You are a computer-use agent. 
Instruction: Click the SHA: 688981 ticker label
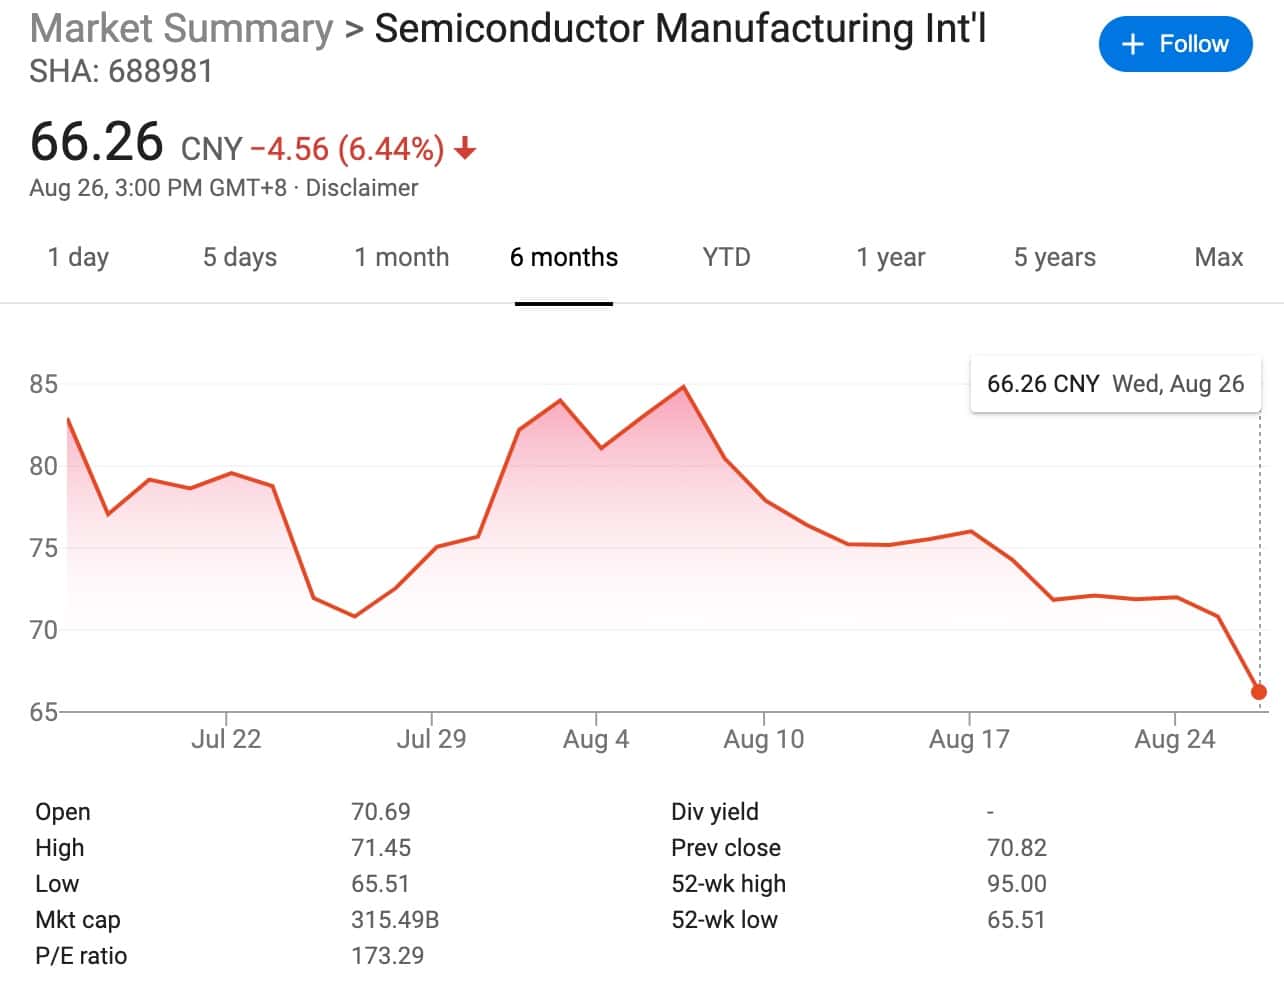120,71
